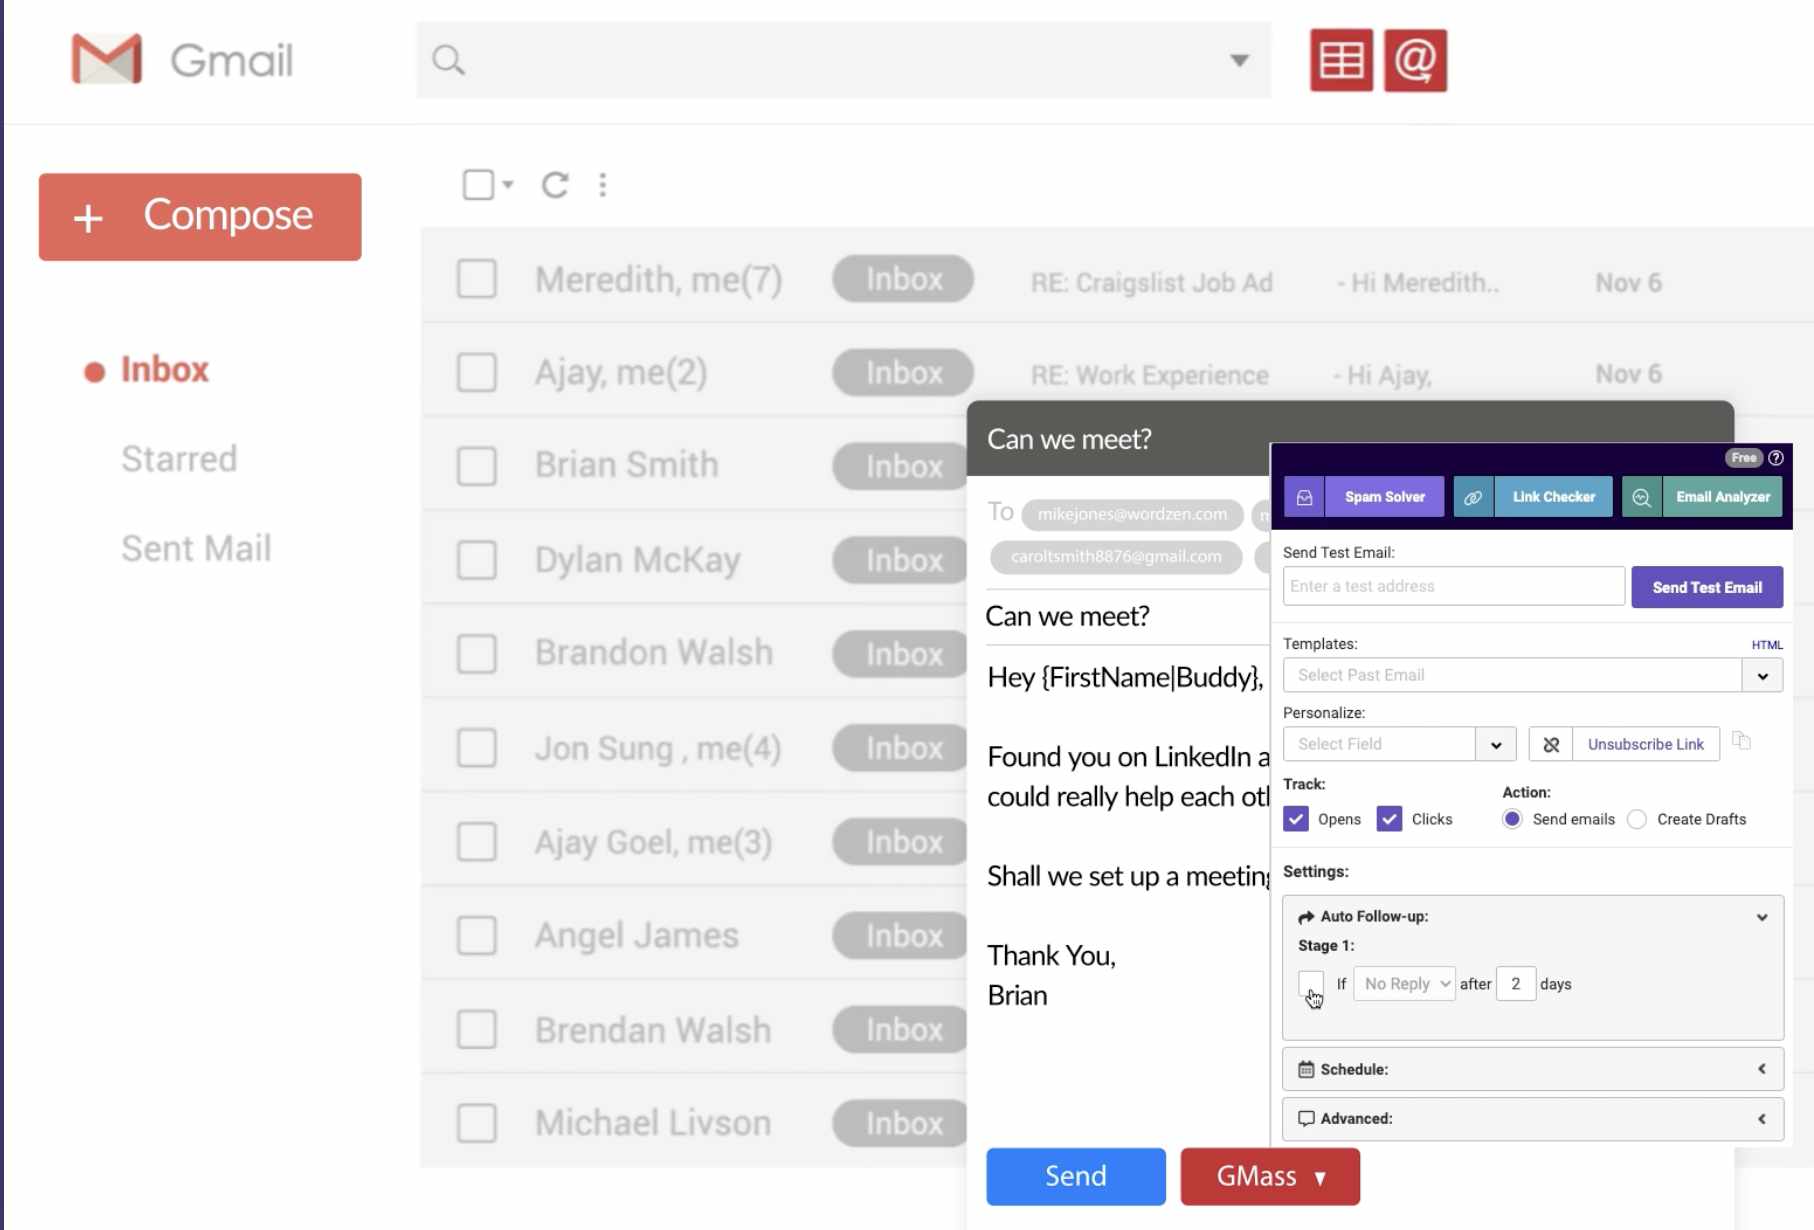Open the Select Past Email templates dropdown
Screen dimensions: 1814x1230
[x=1762, y=675]
